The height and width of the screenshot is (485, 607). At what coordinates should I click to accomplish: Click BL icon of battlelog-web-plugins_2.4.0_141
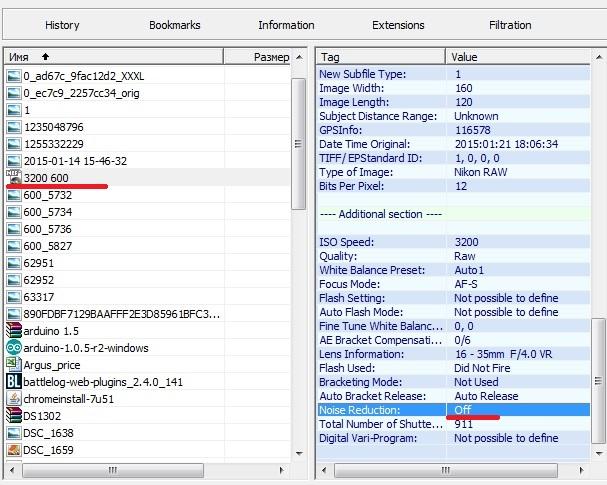[x=14, y=382]
